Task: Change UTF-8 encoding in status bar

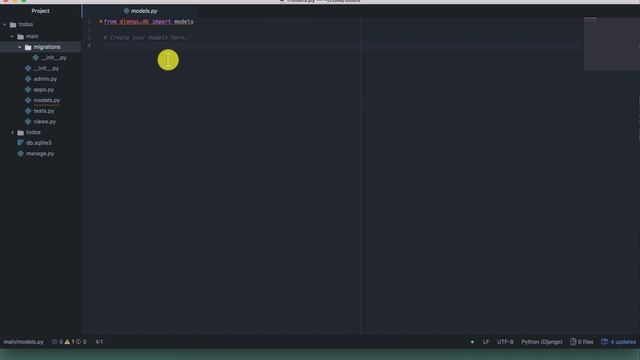Action: pyautogui.click(x=505, y=342)
